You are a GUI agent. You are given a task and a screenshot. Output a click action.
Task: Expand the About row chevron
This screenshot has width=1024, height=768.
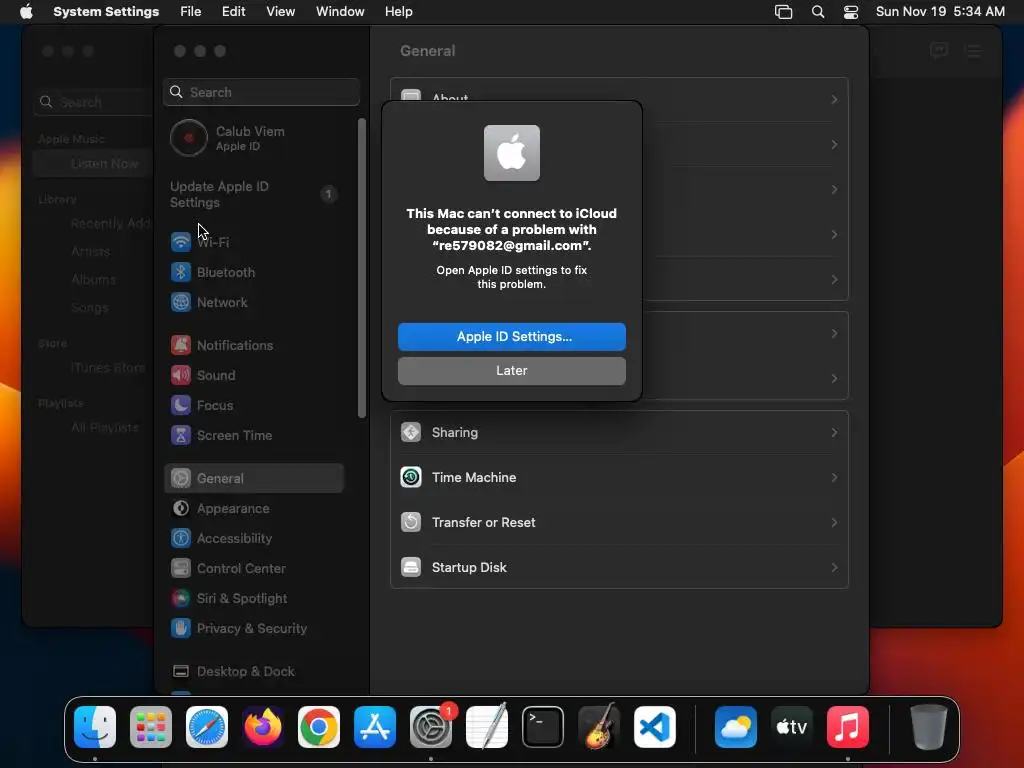[x=834, y=99]
